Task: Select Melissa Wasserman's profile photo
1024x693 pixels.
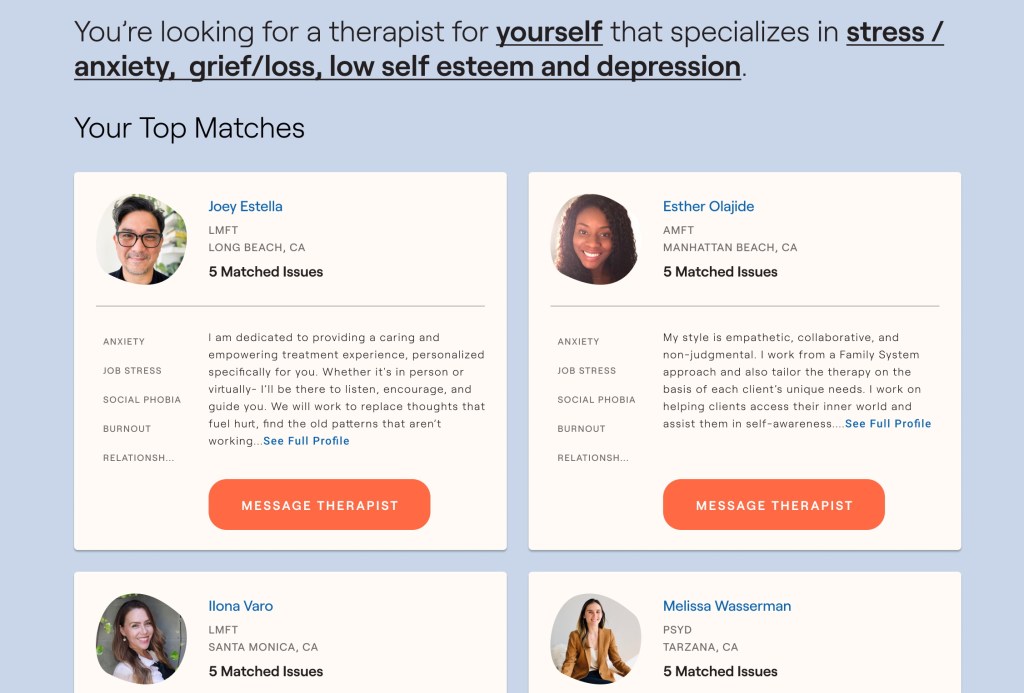Action: tap(594, 639)
